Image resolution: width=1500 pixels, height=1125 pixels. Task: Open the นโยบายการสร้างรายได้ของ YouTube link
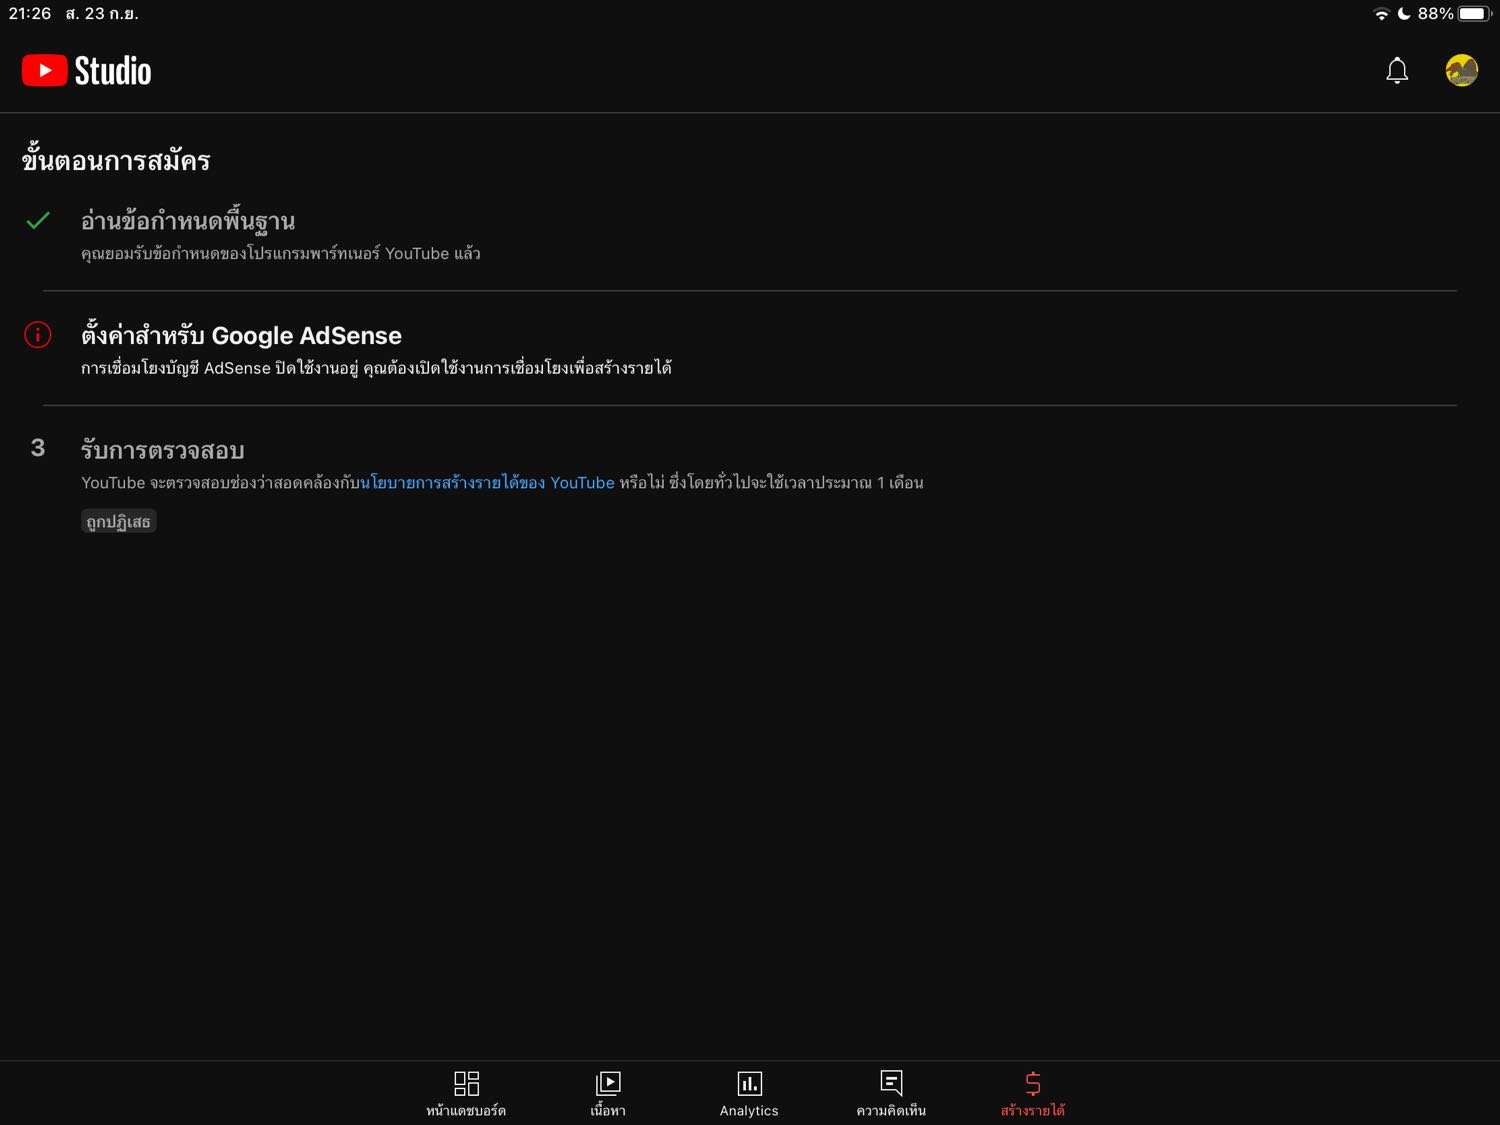click(x=487, y=483)
